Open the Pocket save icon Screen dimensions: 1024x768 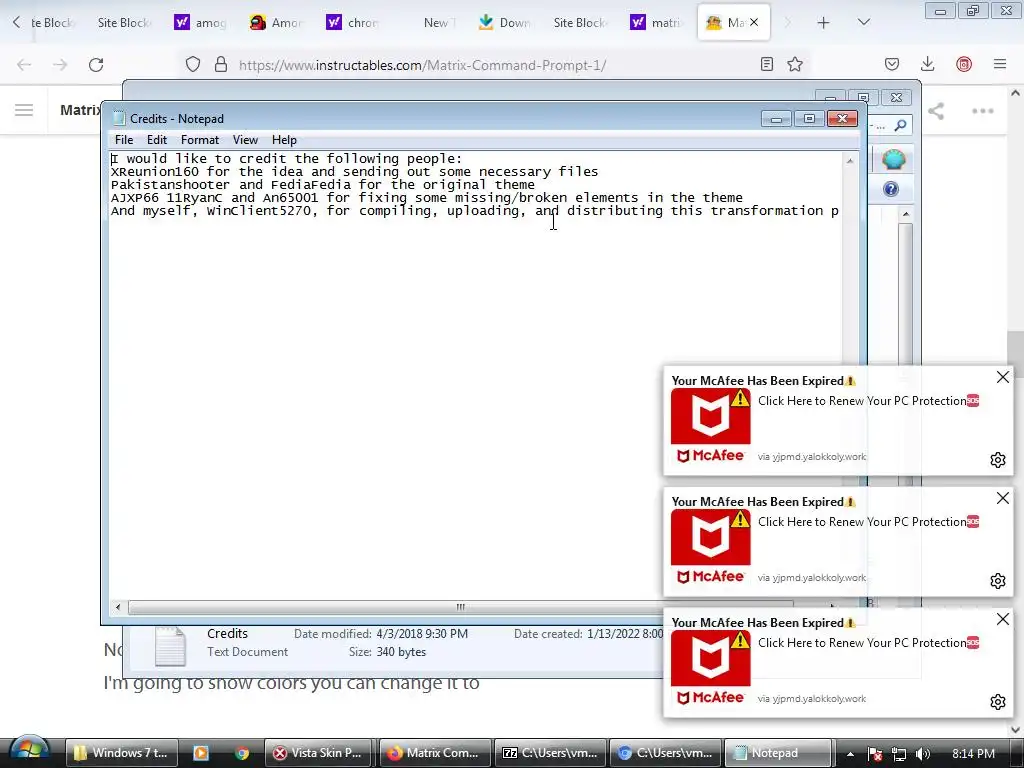coord(892,64)
